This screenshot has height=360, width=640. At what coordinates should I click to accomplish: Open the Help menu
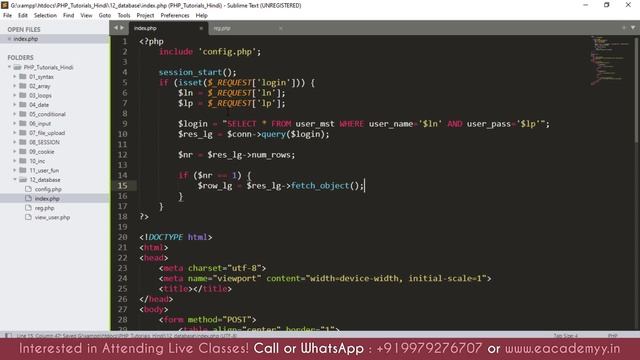click(x=202, y=16)
